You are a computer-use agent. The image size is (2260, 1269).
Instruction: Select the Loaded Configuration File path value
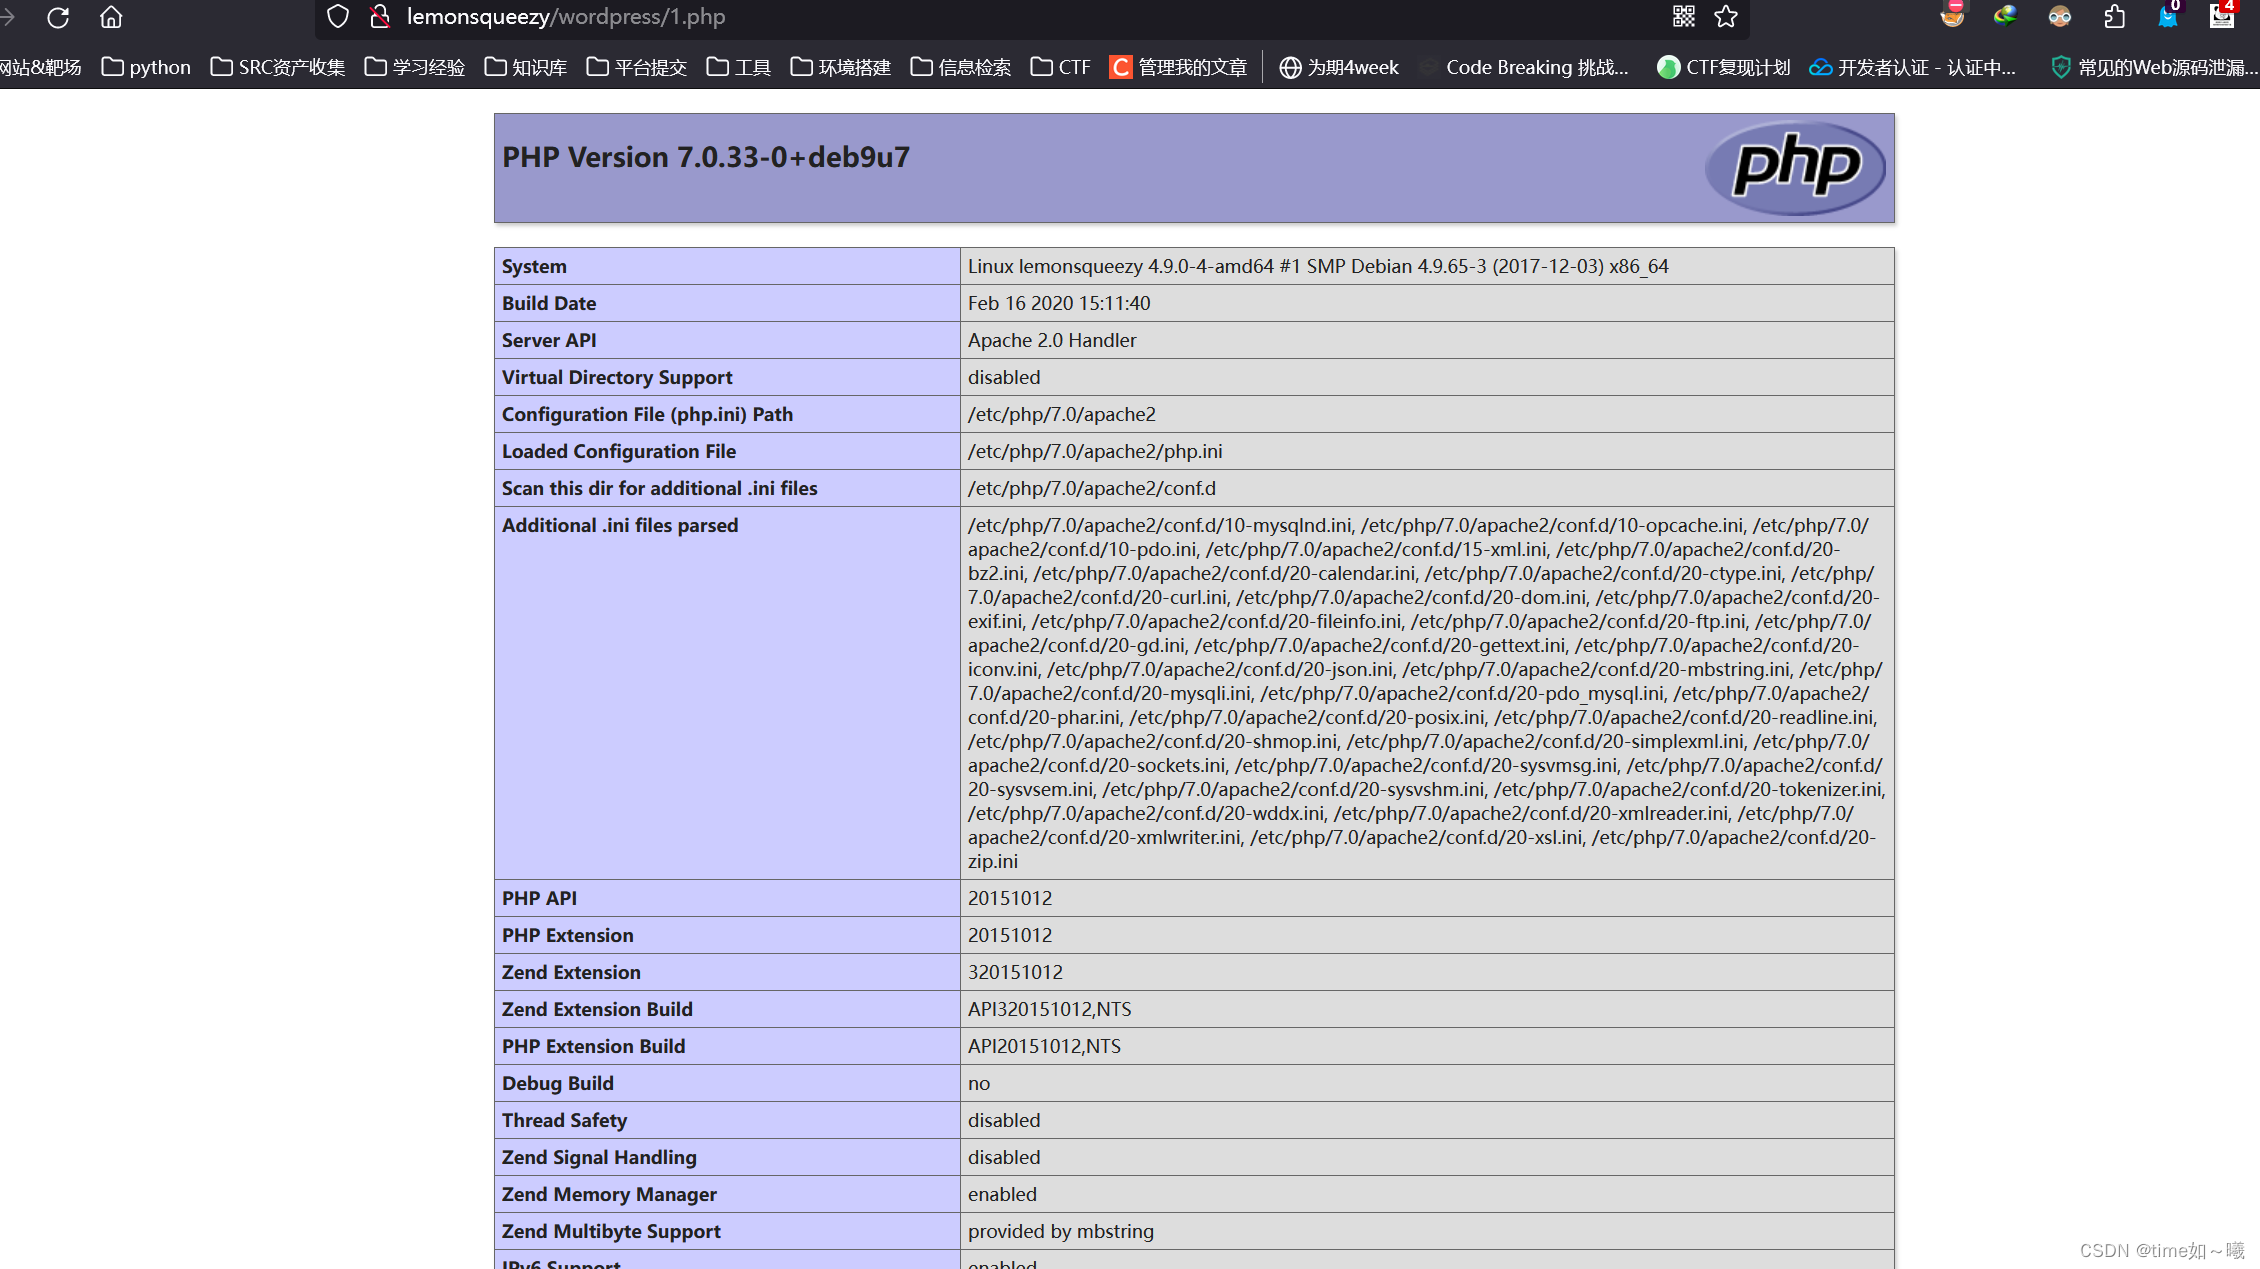point(1095,451)
